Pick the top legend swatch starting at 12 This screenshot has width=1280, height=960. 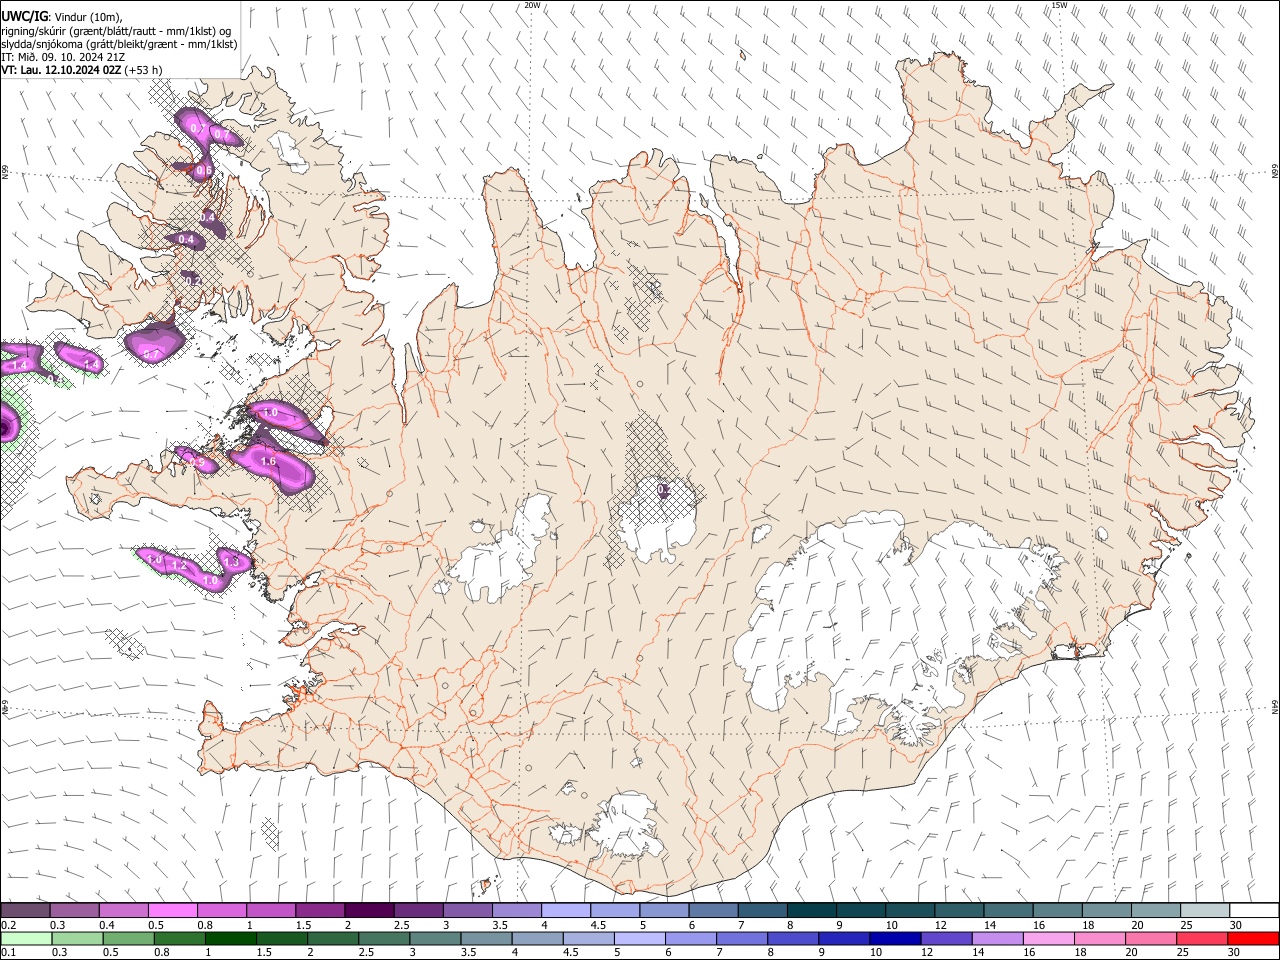tap(958, 910)
